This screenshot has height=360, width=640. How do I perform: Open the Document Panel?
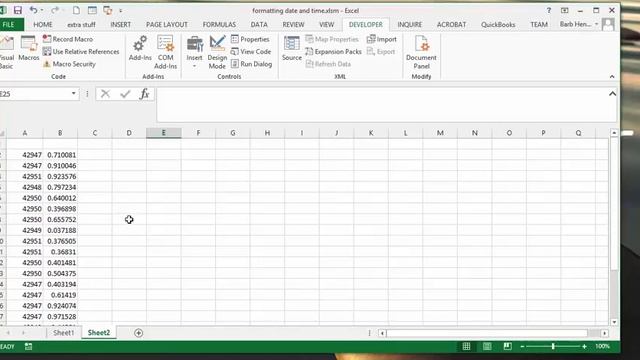pos(421,52)
